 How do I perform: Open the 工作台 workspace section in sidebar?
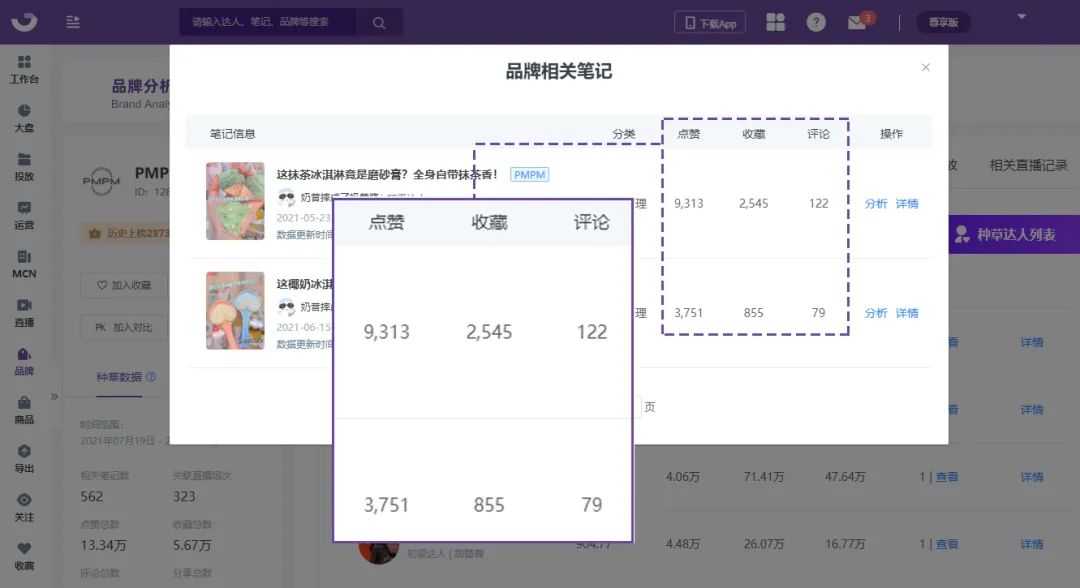[24, 70]
